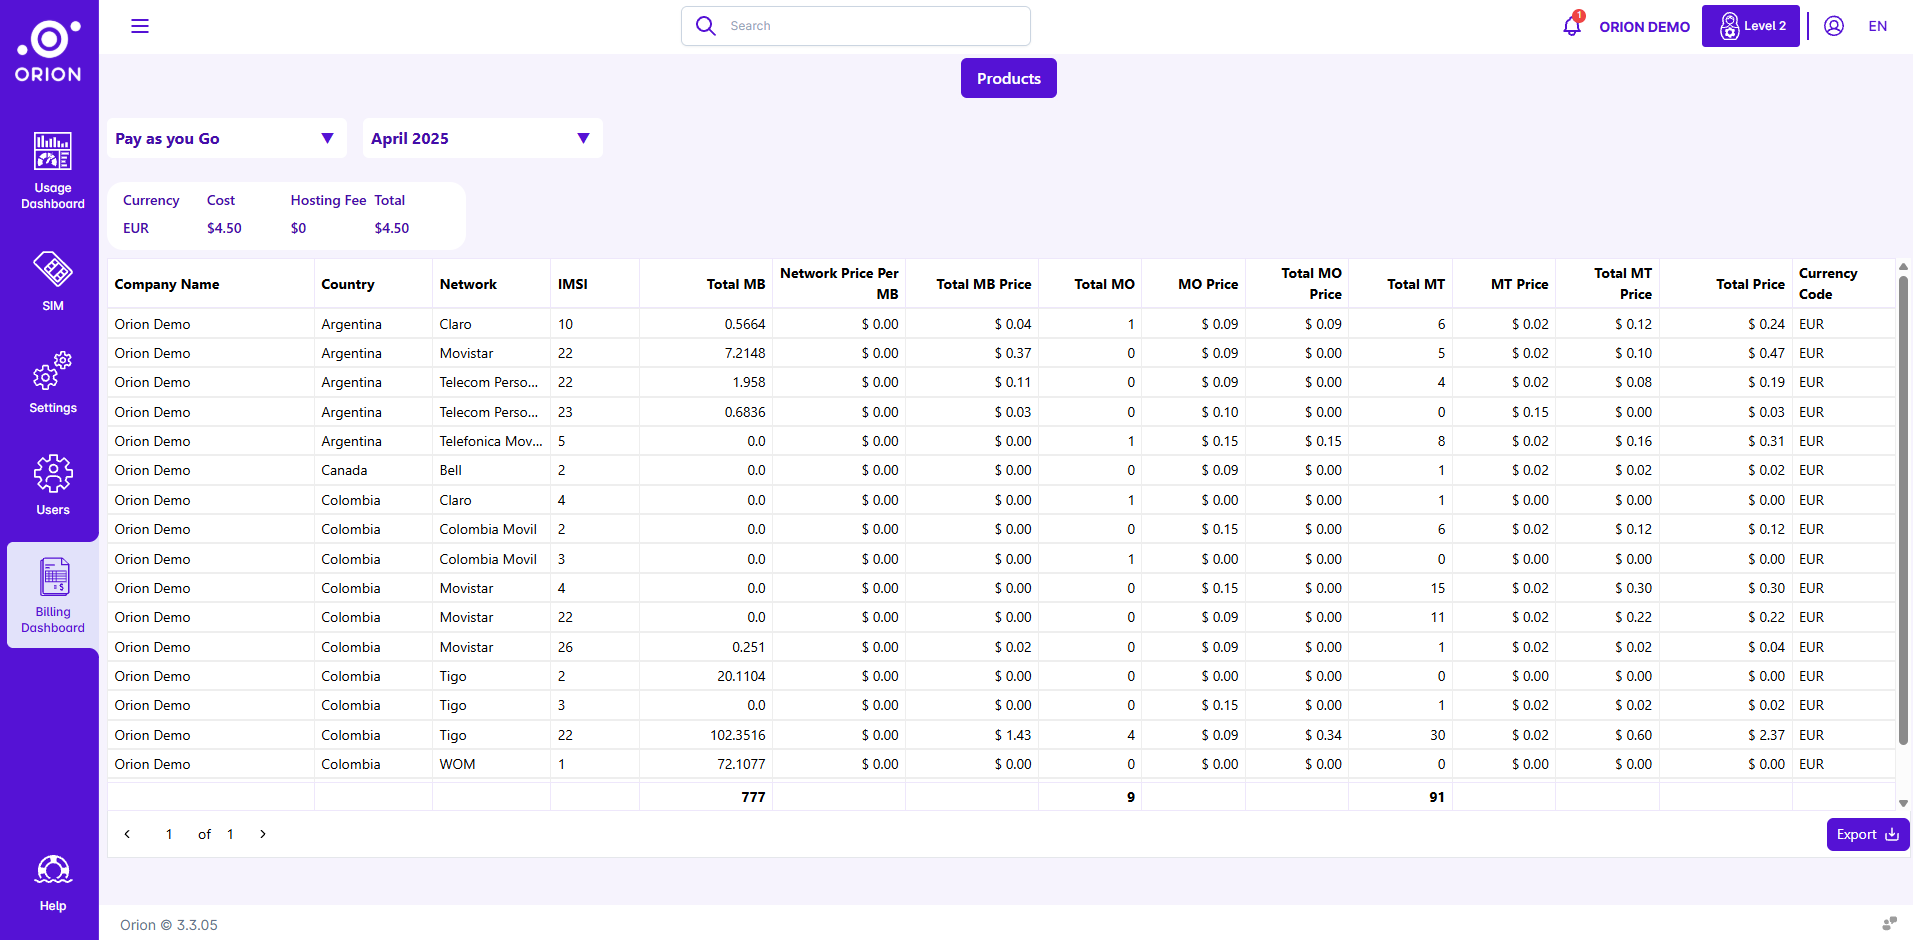Open Settings in sidebar
Image resolution: width=1913 pixels, height=940 pixels.
pyautogui.click(x=53, y=383)
